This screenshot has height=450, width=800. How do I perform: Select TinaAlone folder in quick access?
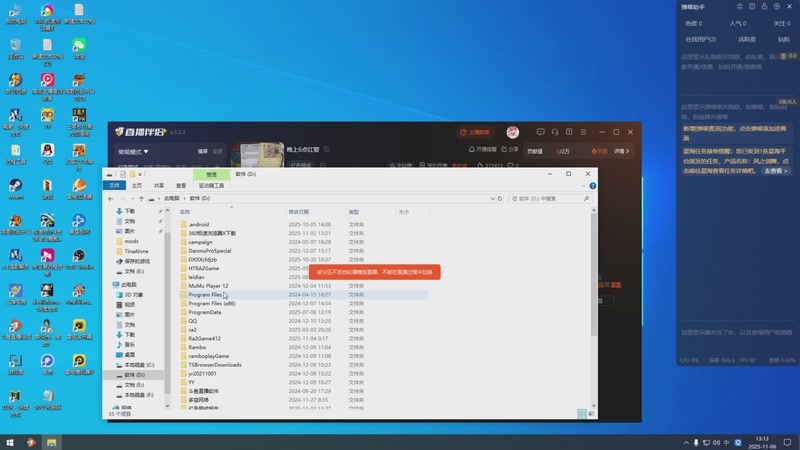(133, 252)
